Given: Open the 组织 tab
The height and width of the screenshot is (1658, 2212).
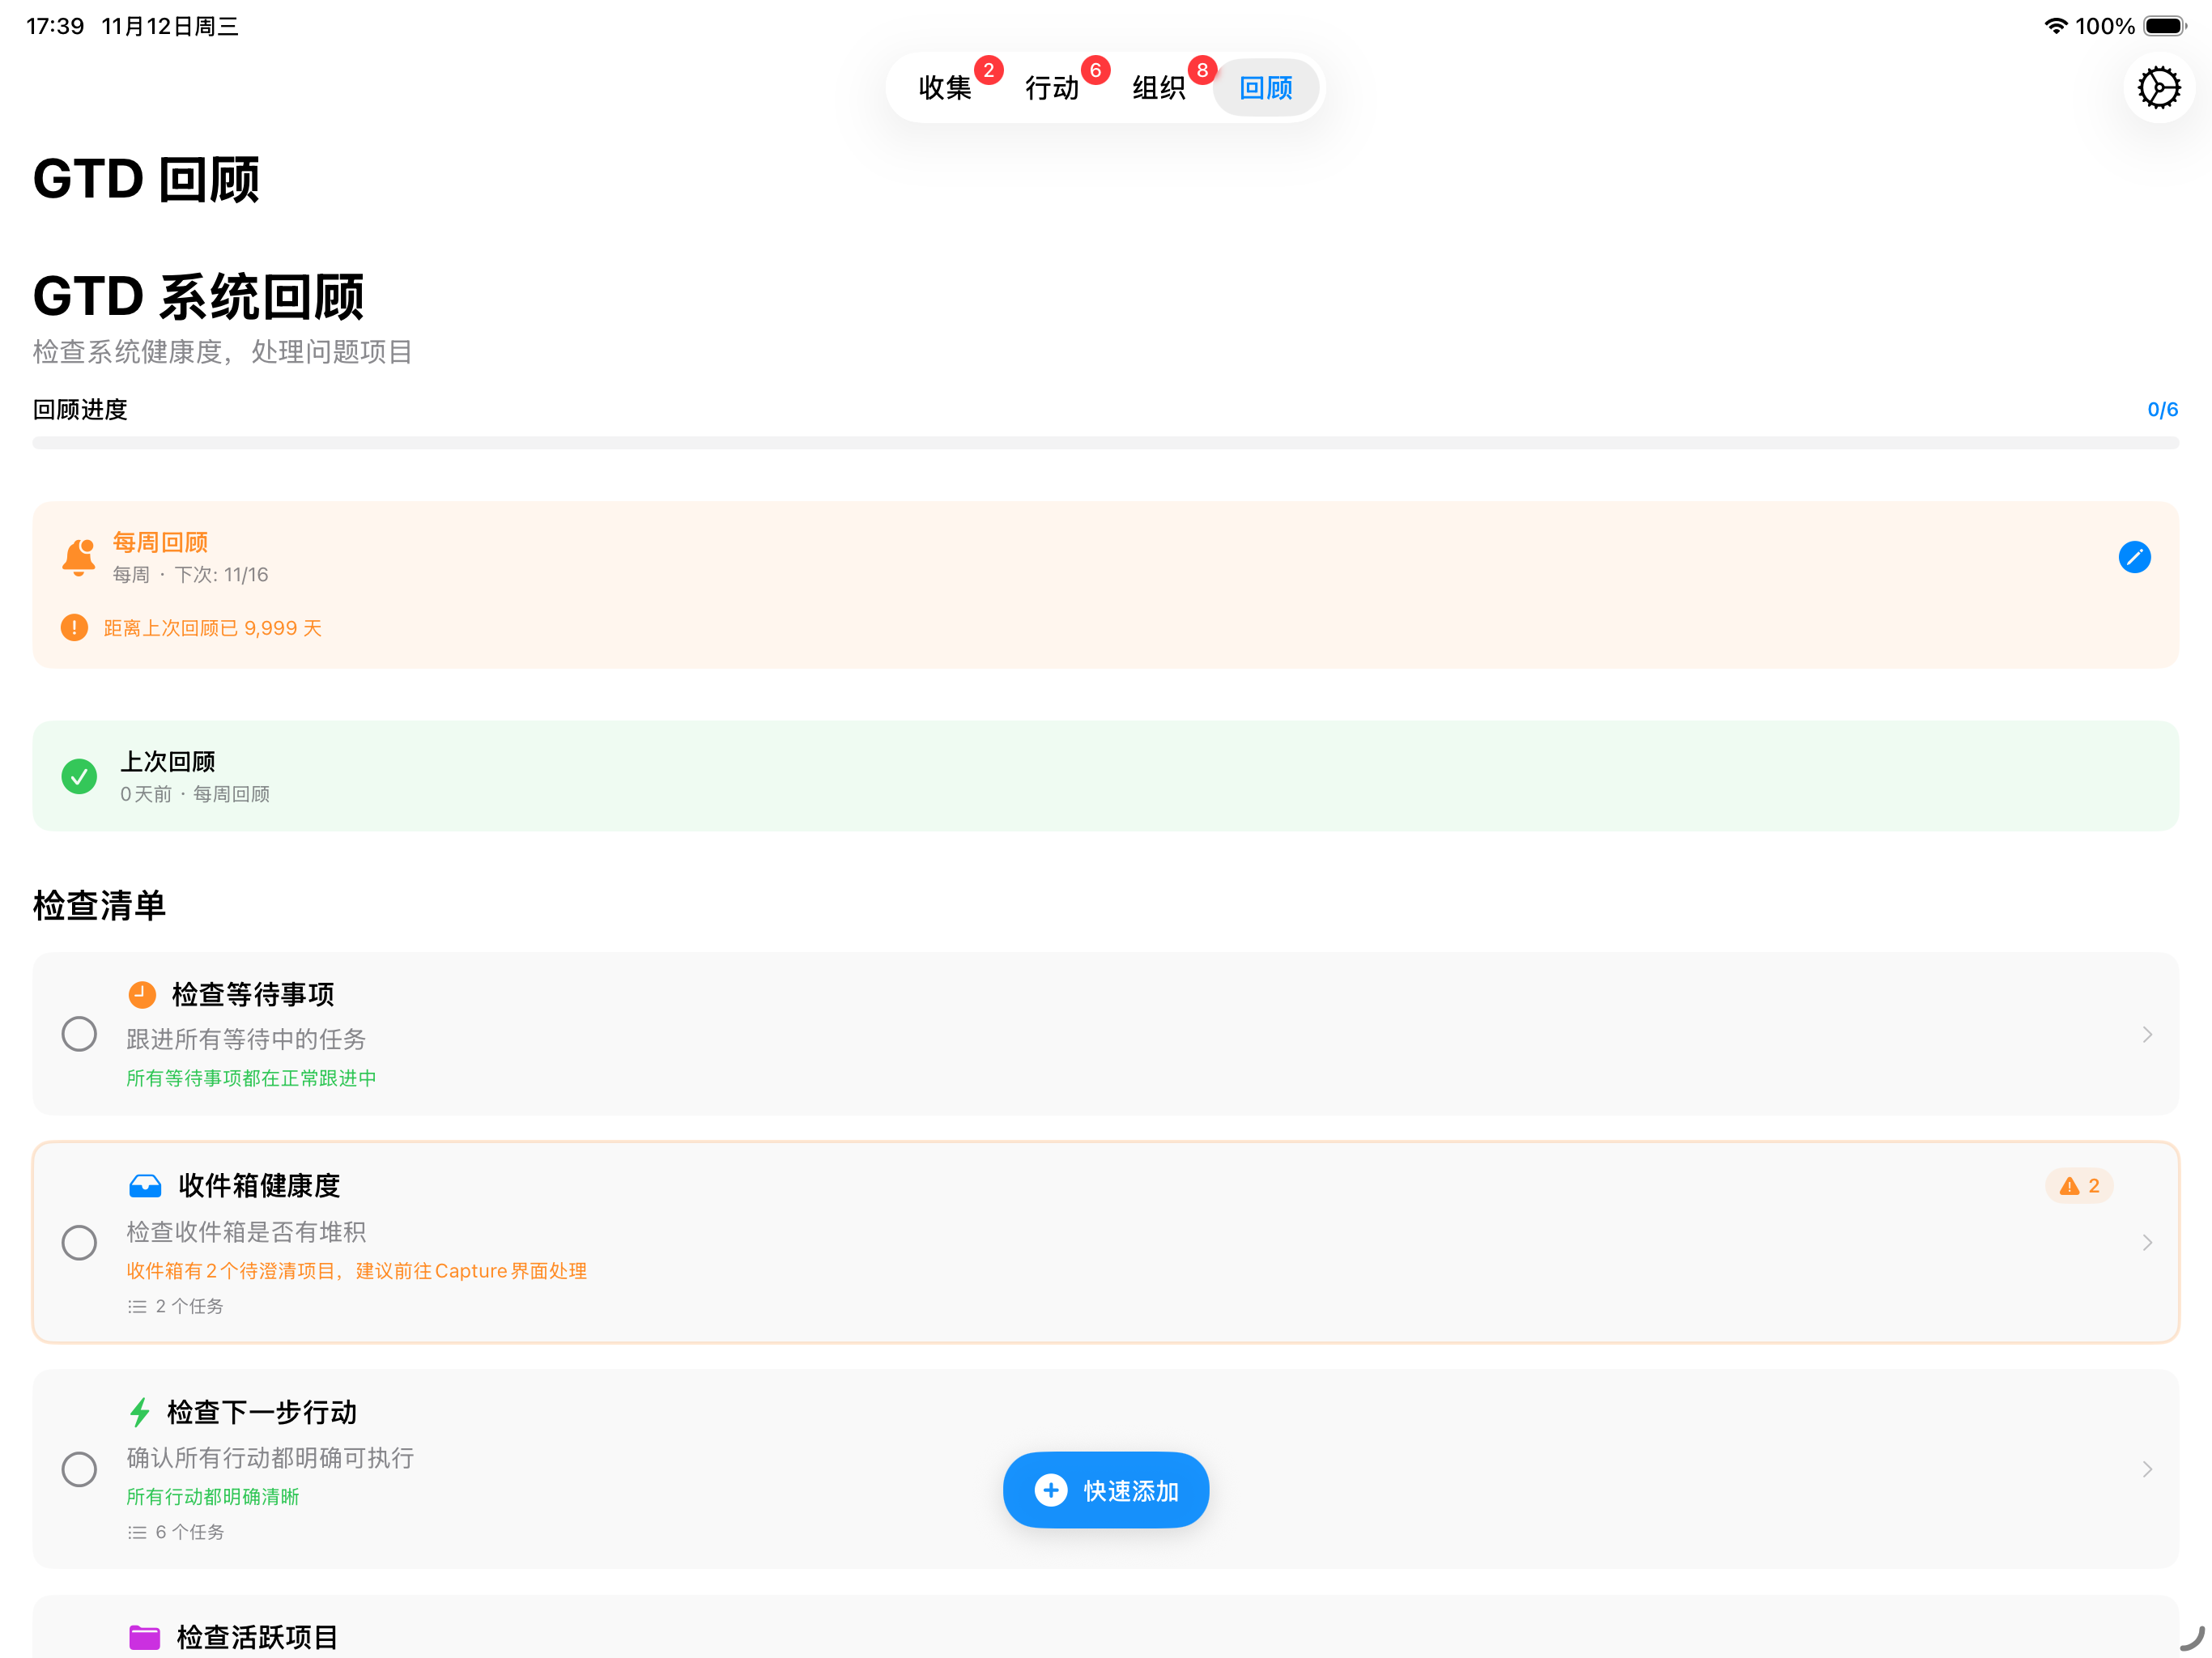Looking at the screenshot, I should pyautogui.click(x=1158, y=87).
